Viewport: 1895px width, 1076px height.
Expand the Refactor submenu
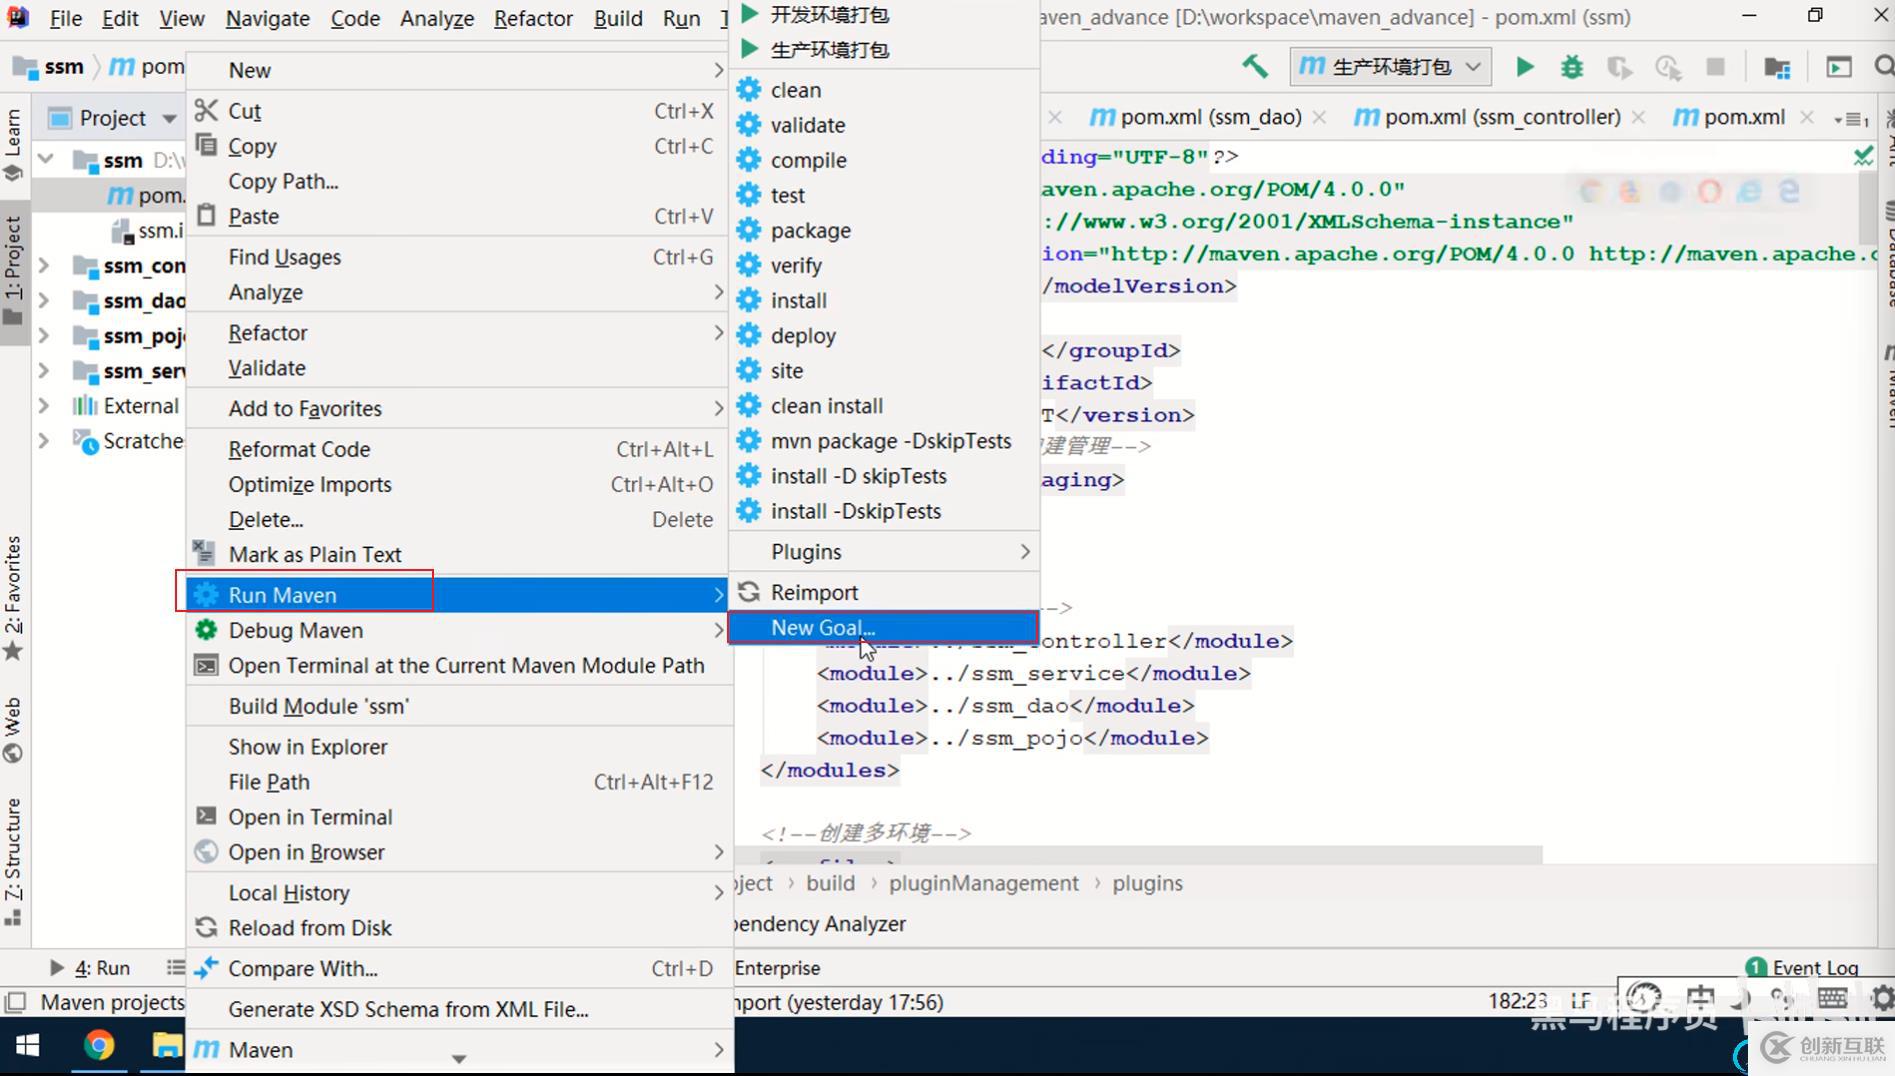459,333
